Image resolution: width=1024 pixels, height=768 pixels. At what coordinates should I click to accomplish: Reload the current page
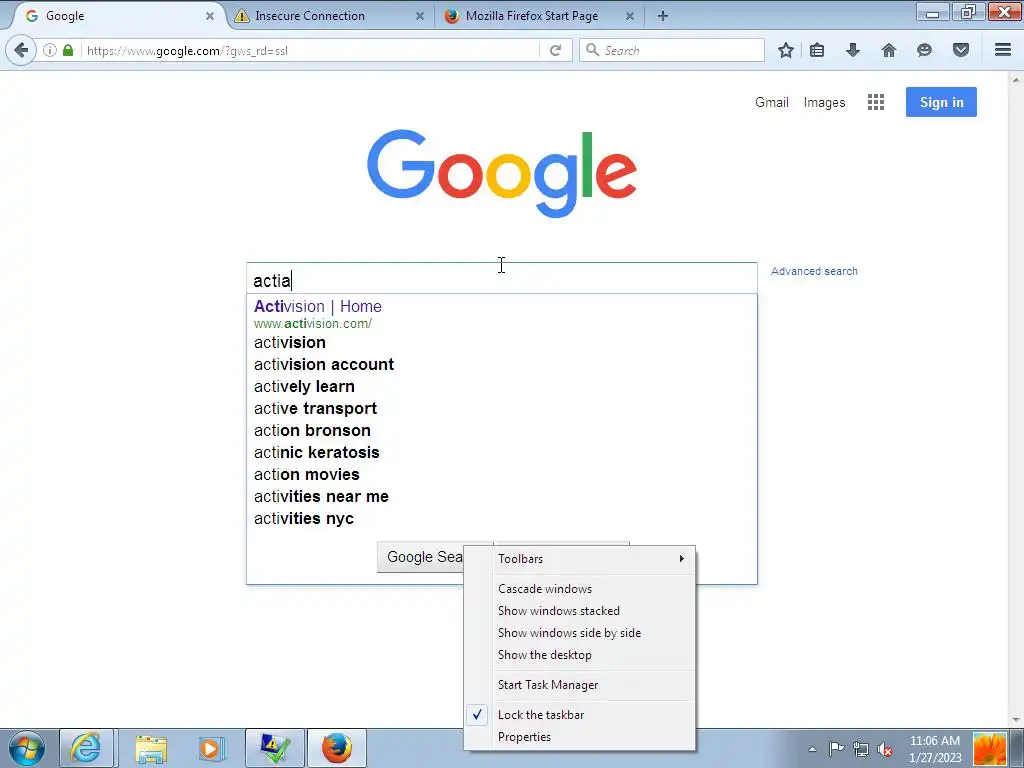[556, 50]
